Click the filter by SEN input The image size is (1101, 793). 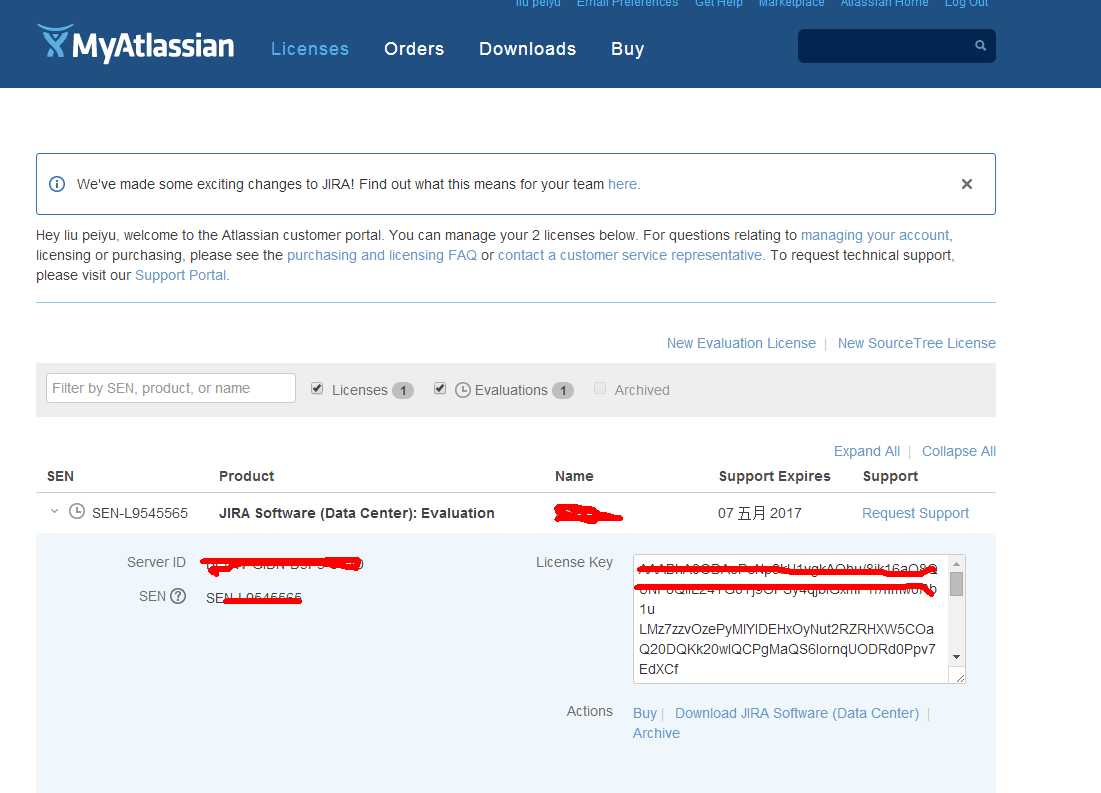pyautogui.click(x=171, y=388)
